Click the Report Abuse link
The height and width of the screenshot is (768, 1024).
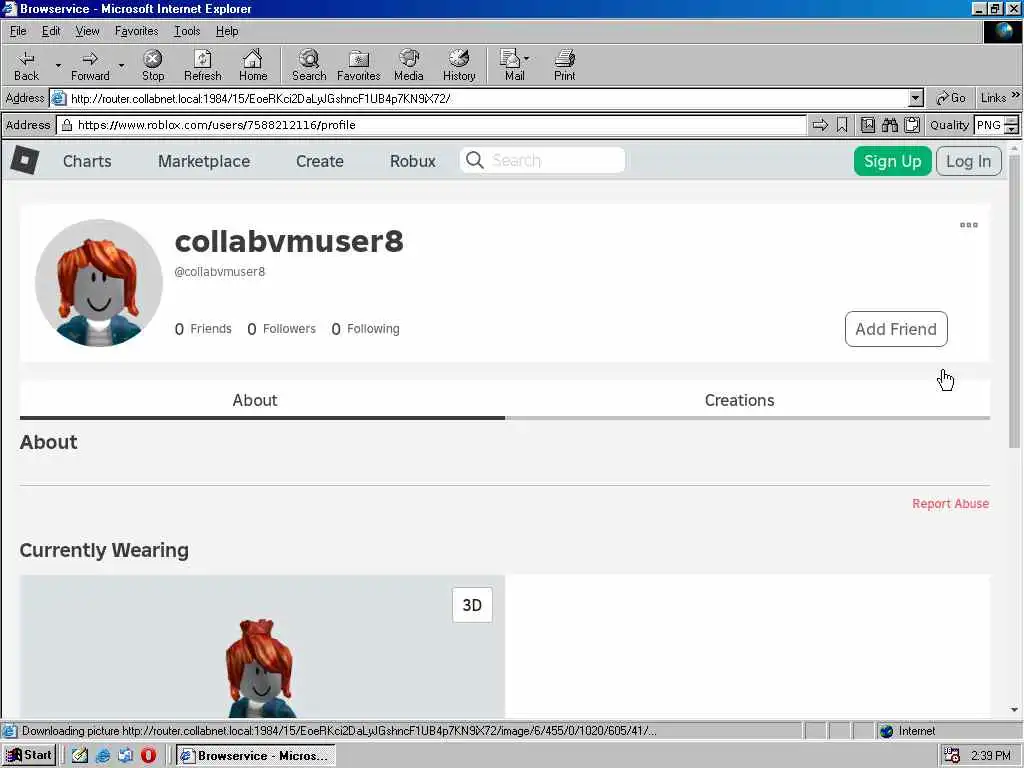point(950,504)
